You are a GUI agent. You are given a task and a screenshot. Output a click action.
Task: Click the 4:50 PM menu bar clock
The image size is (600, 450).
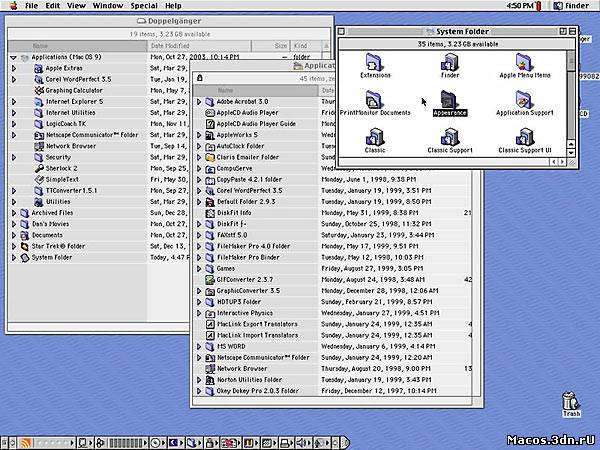[x=520, y=6]
